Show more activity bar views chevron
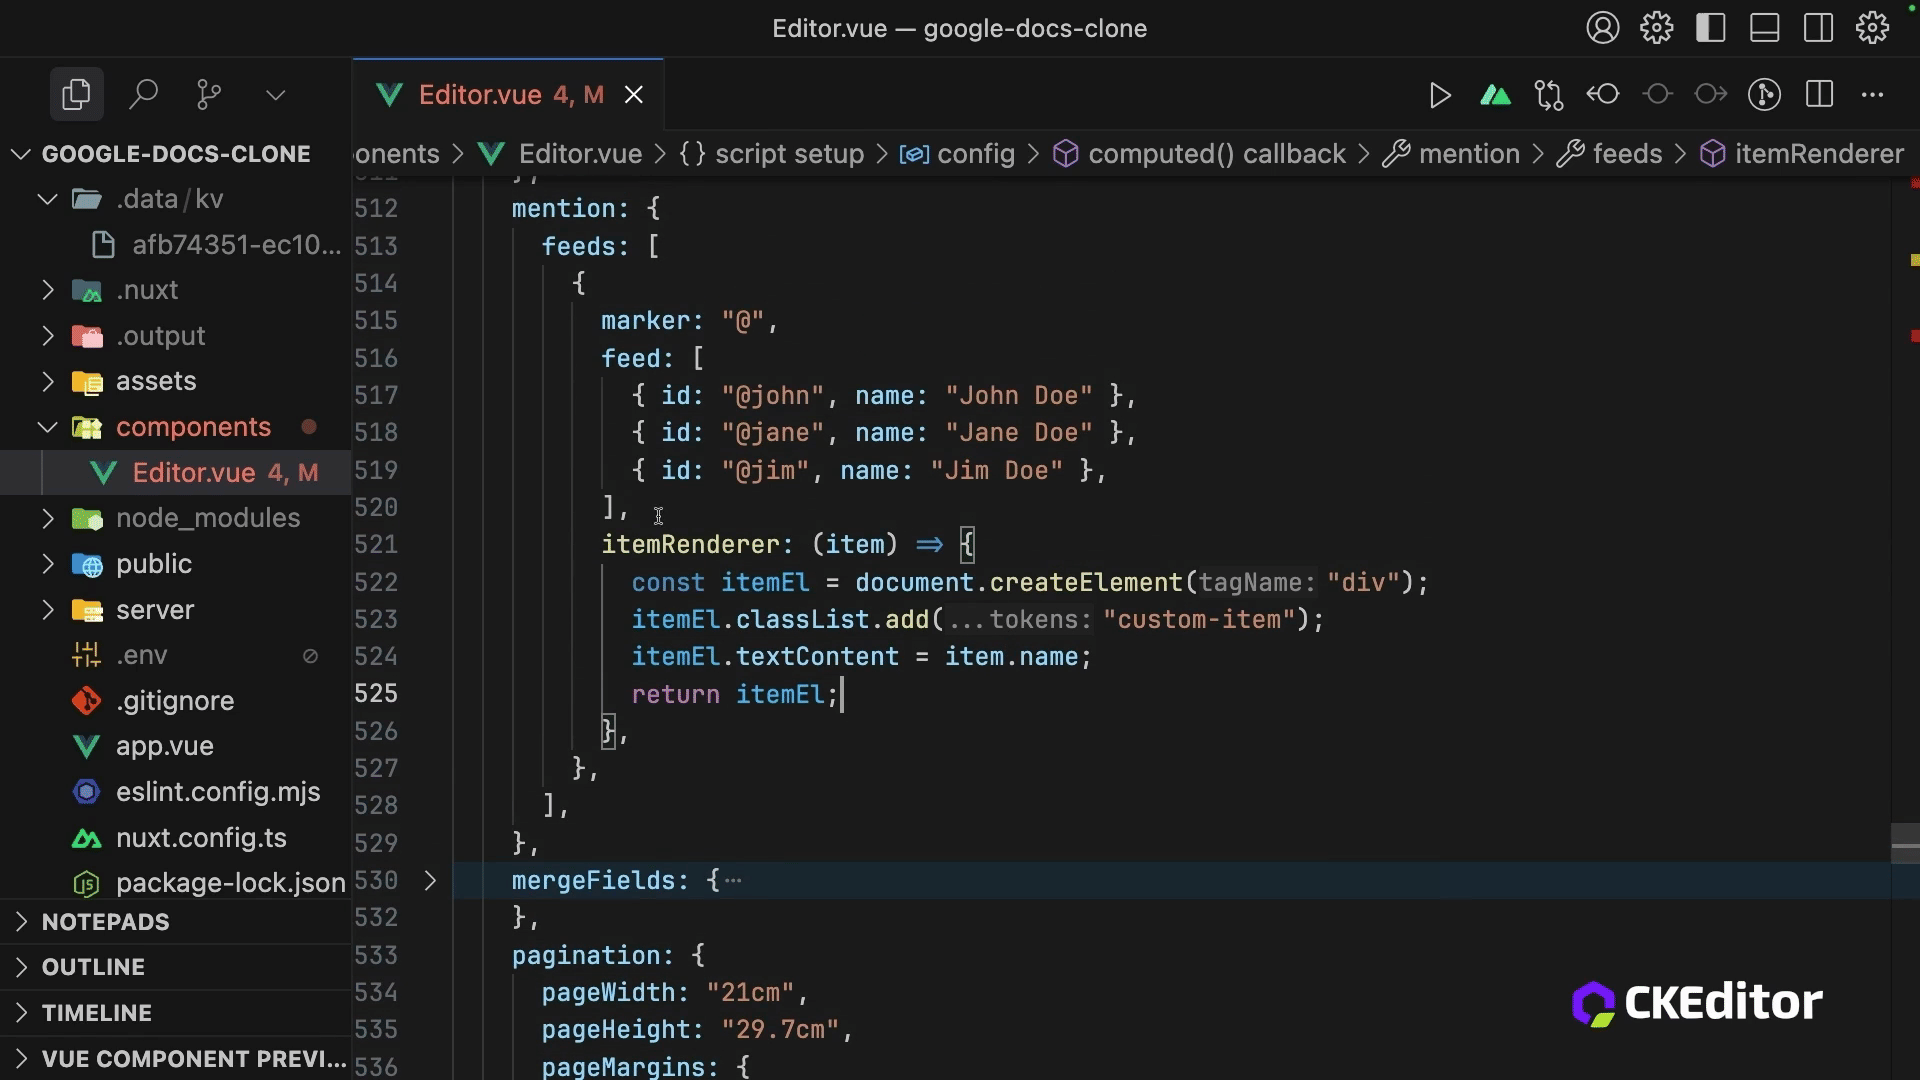 (276, 95)
